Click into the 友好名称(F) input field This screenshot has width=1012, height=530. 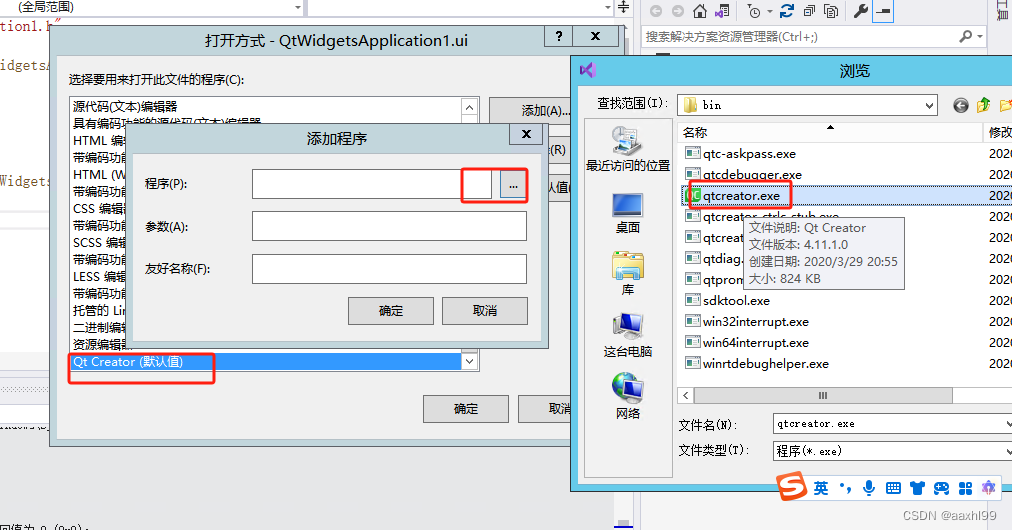tap(389, 269)
